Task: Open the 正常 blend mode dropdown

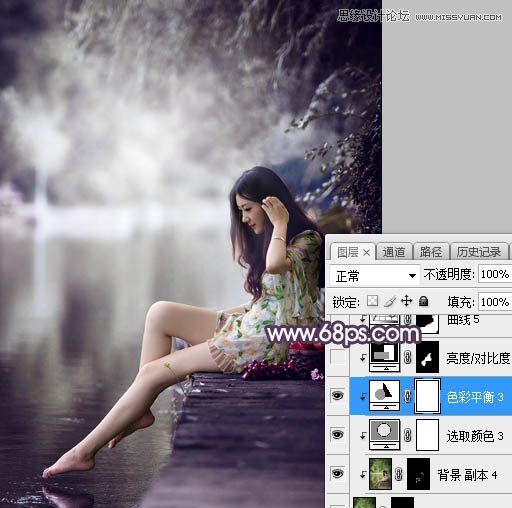Action: (374, 276)
